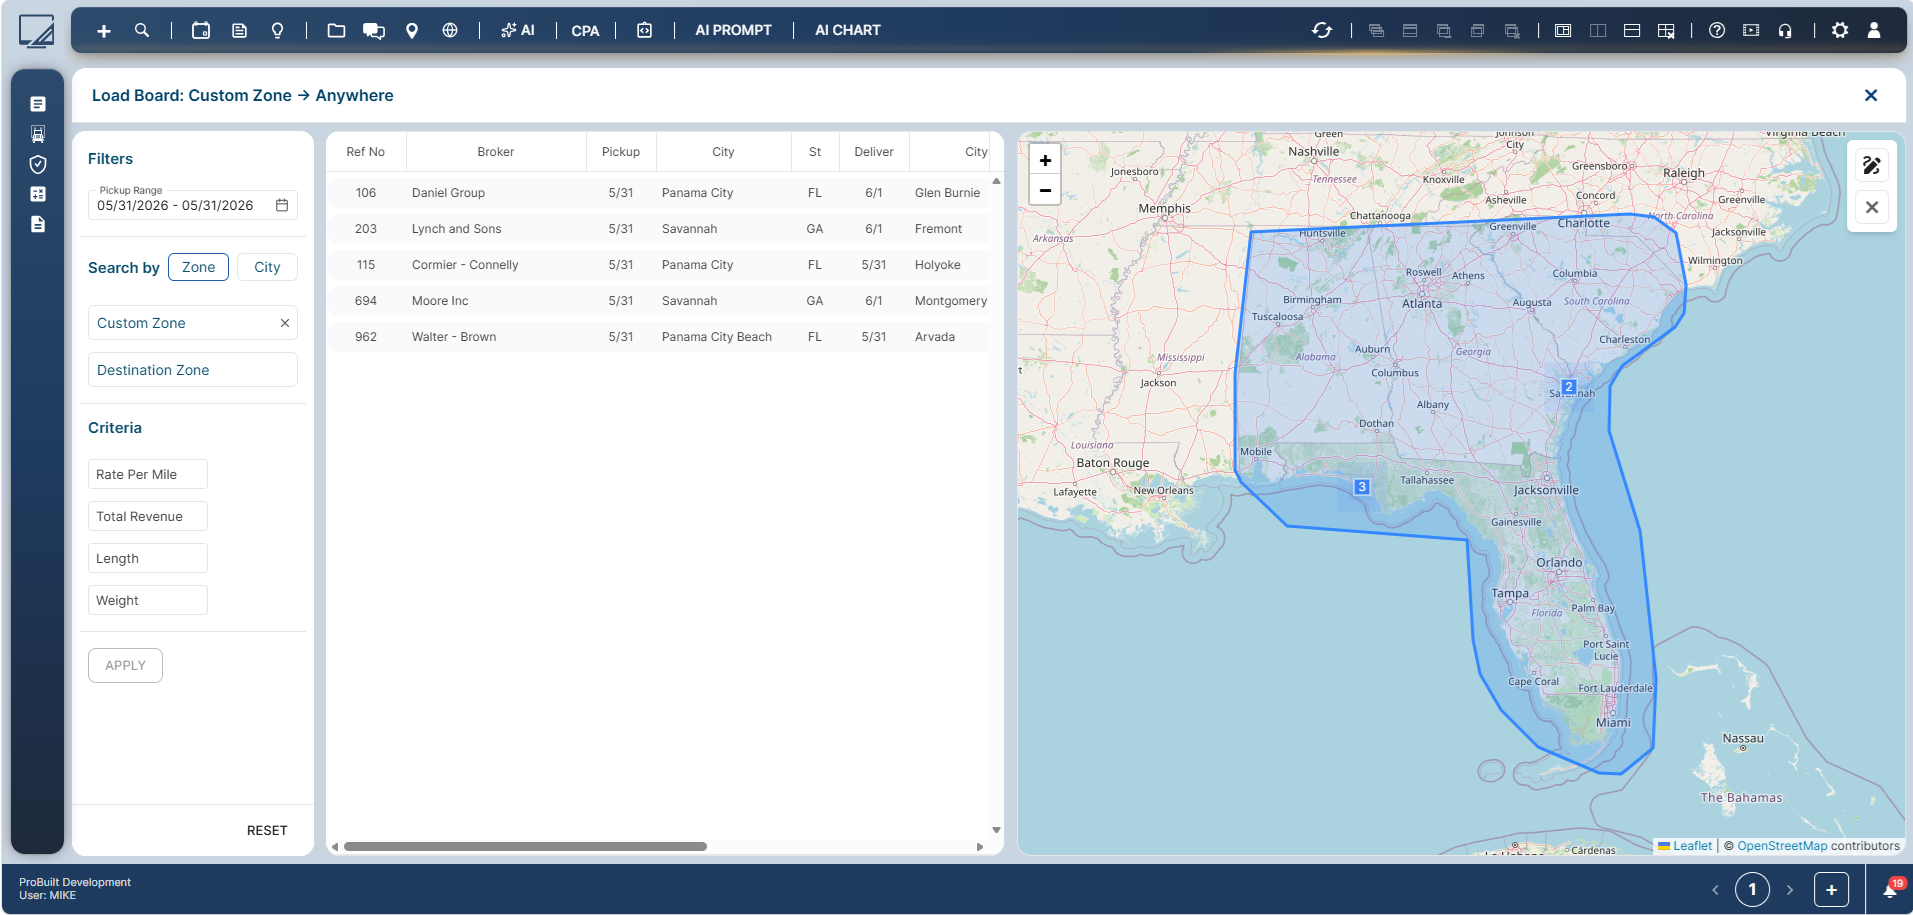Click map cluster marker 3 near Panama City
1913x915 pixels.
pyautogui.click(x=1362, y=487)
